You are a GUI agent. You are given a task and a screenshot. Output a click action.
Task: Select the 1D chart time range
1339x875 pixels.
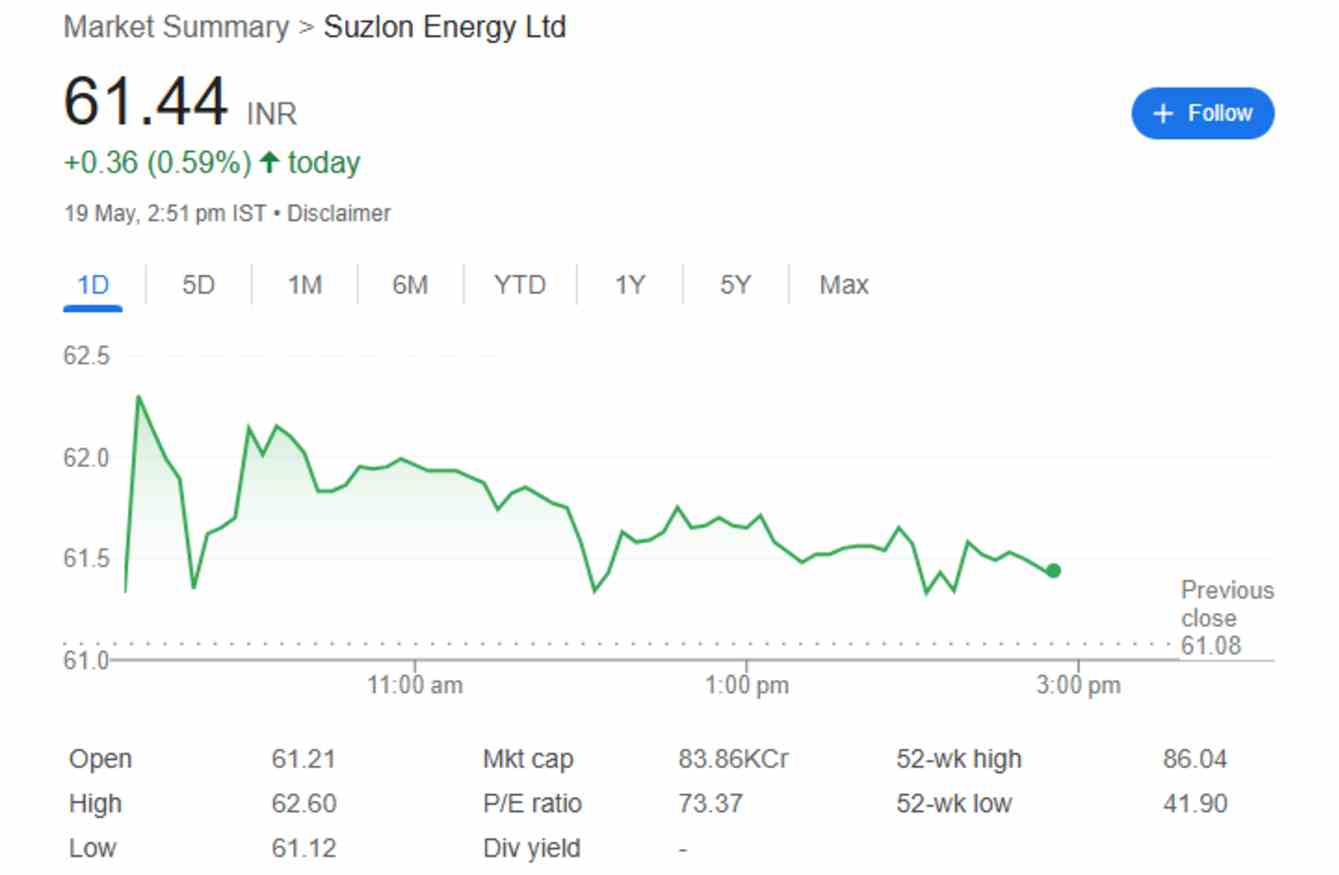[x=92, y=284]
